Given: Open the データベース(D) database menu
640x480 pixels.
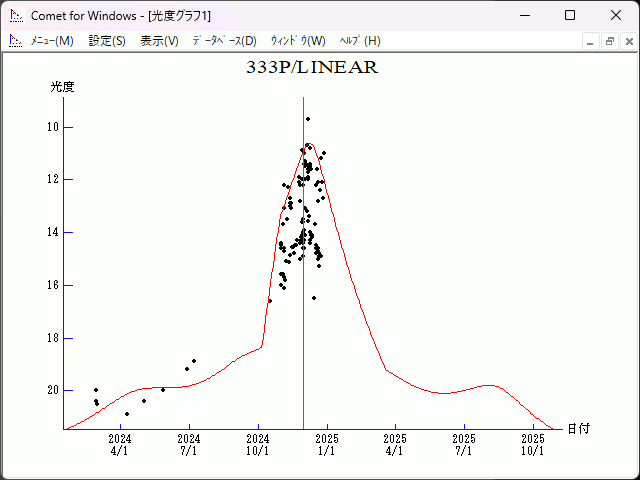Looking at the screenshot, I should pos(224,41).
